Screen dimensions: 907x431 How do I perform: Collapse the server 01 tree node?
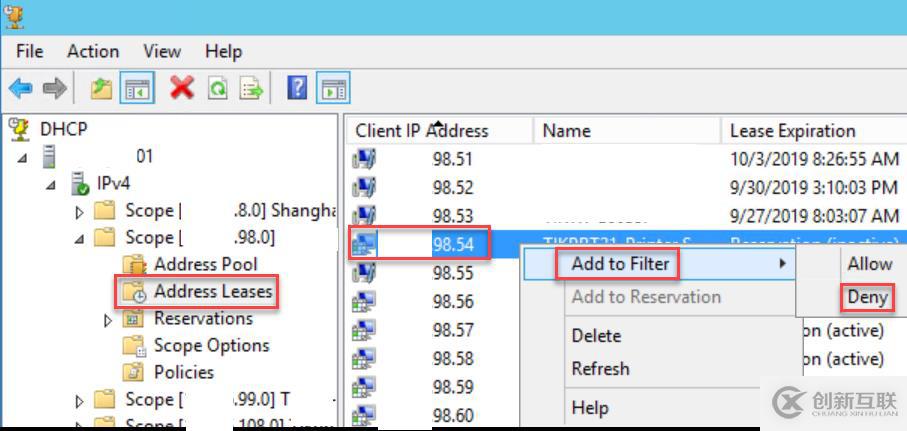point(22,158)
